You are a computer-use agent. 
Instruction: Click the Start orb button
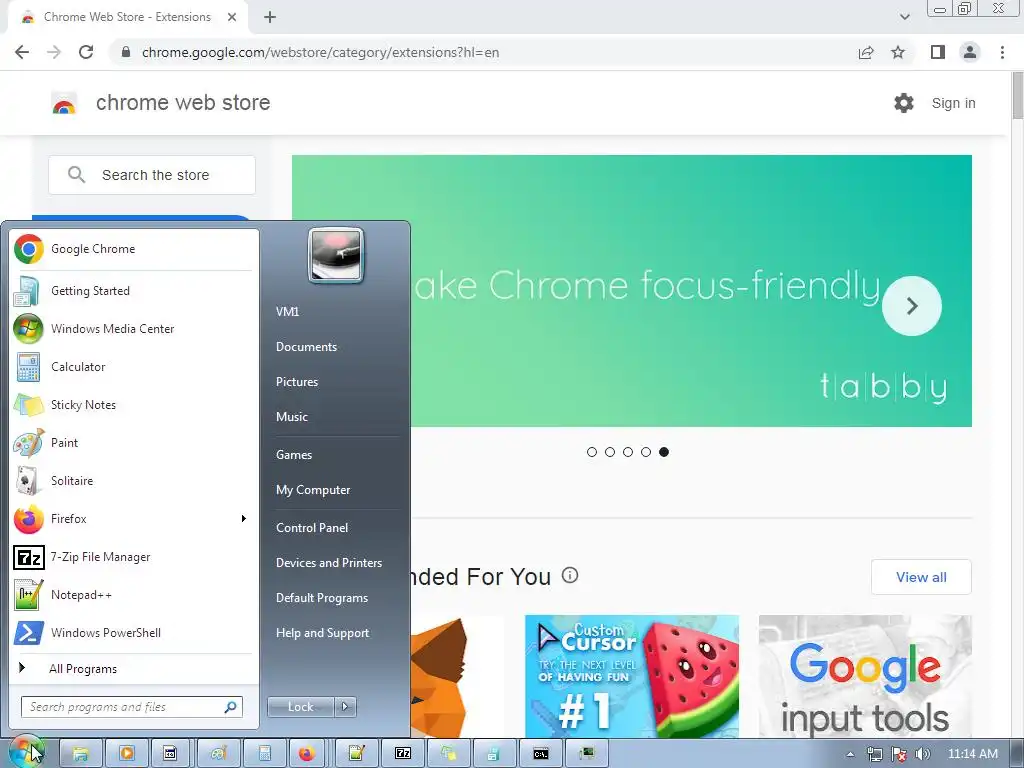(x=27, y=753)
